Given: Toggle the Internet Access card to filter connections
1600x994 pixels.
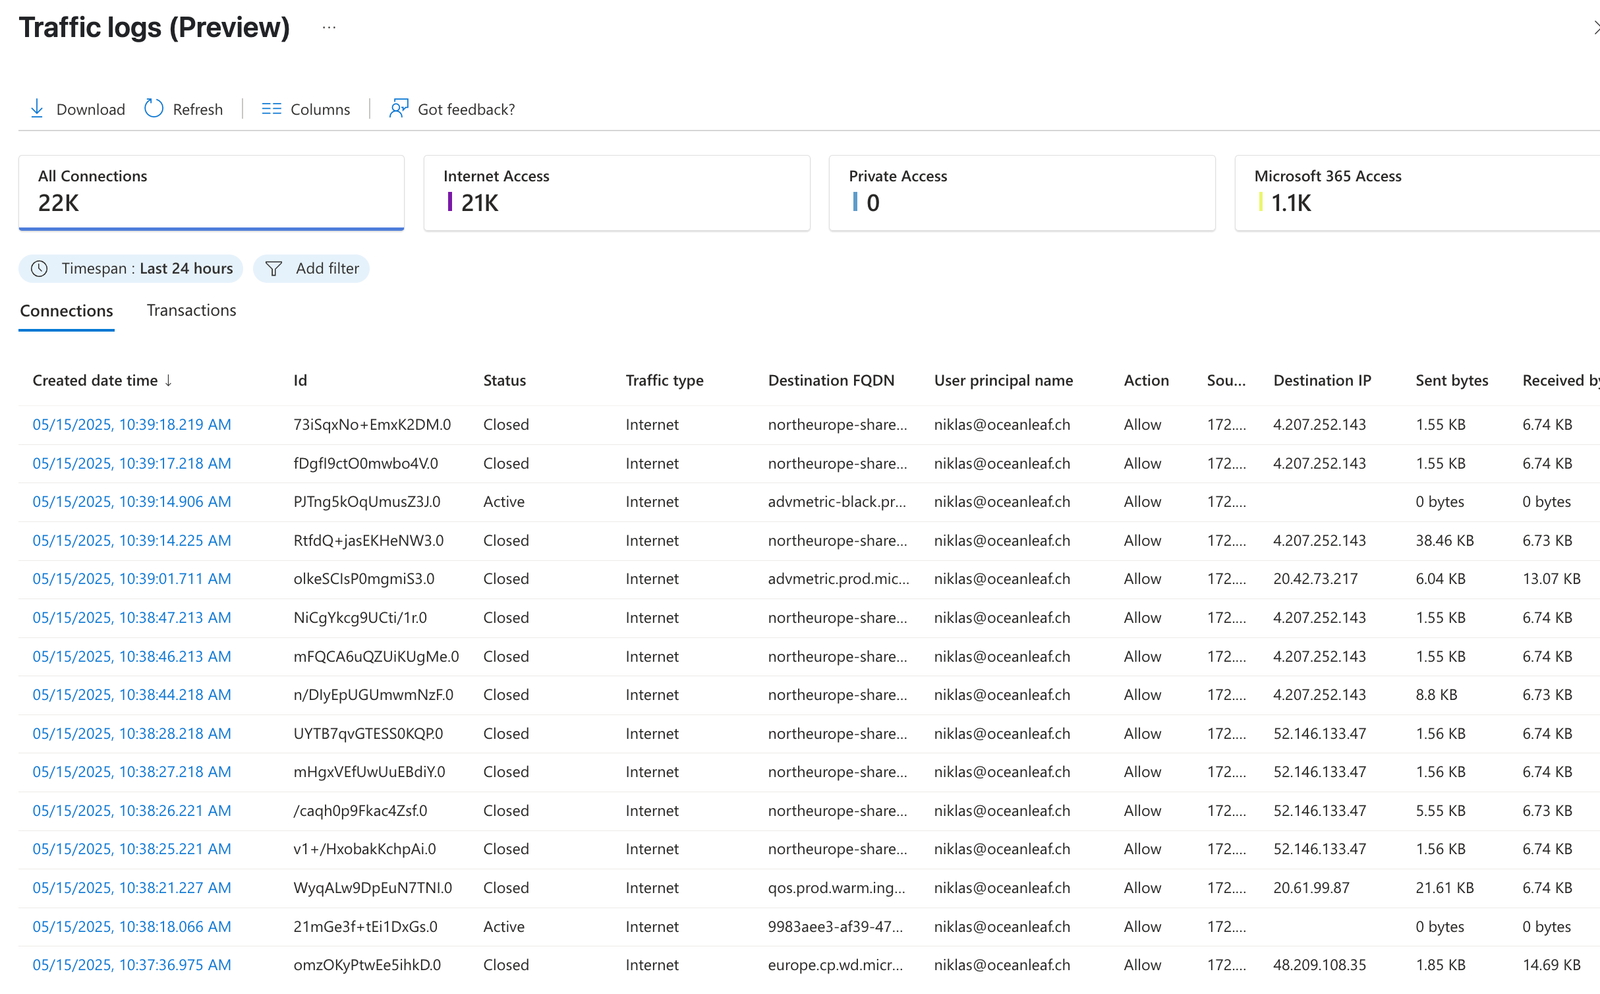Looking at the screenshot, I should pos(617,193).
